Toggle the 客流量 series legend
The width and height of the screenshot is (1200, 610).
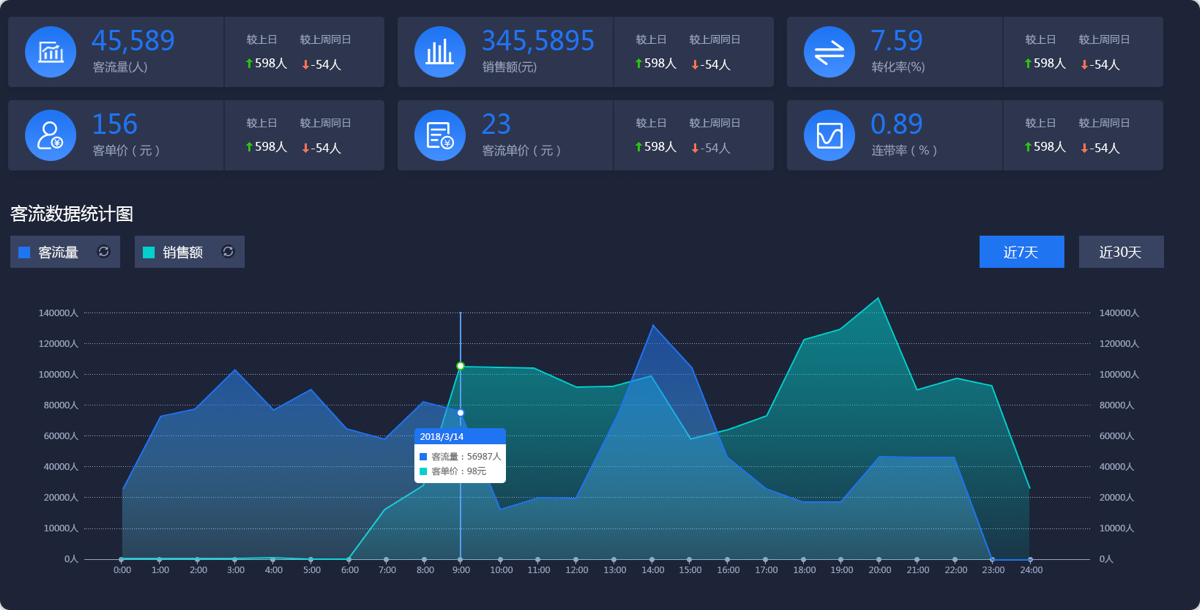[x=58, y=253]
